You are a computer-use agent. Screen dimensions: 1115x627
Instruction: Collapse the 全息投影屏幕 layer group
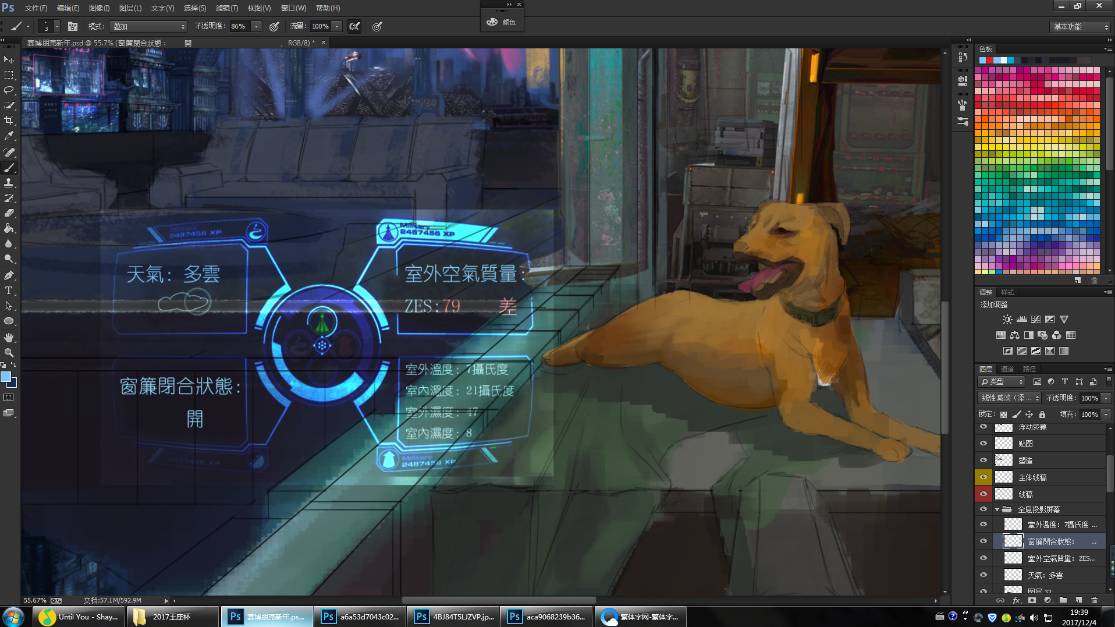click(996, 510)
